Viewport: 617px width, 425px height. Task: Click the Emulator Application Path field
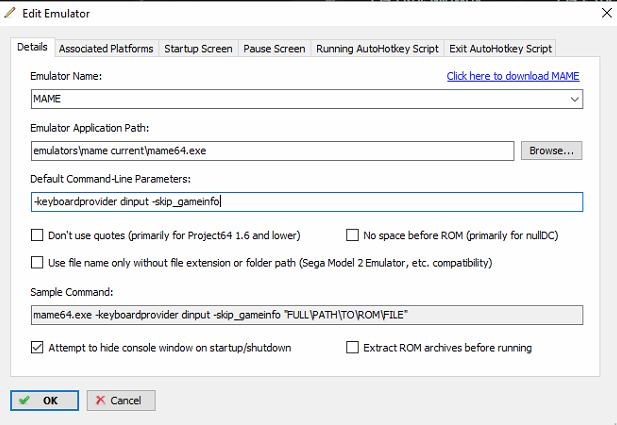coord(272,151)
